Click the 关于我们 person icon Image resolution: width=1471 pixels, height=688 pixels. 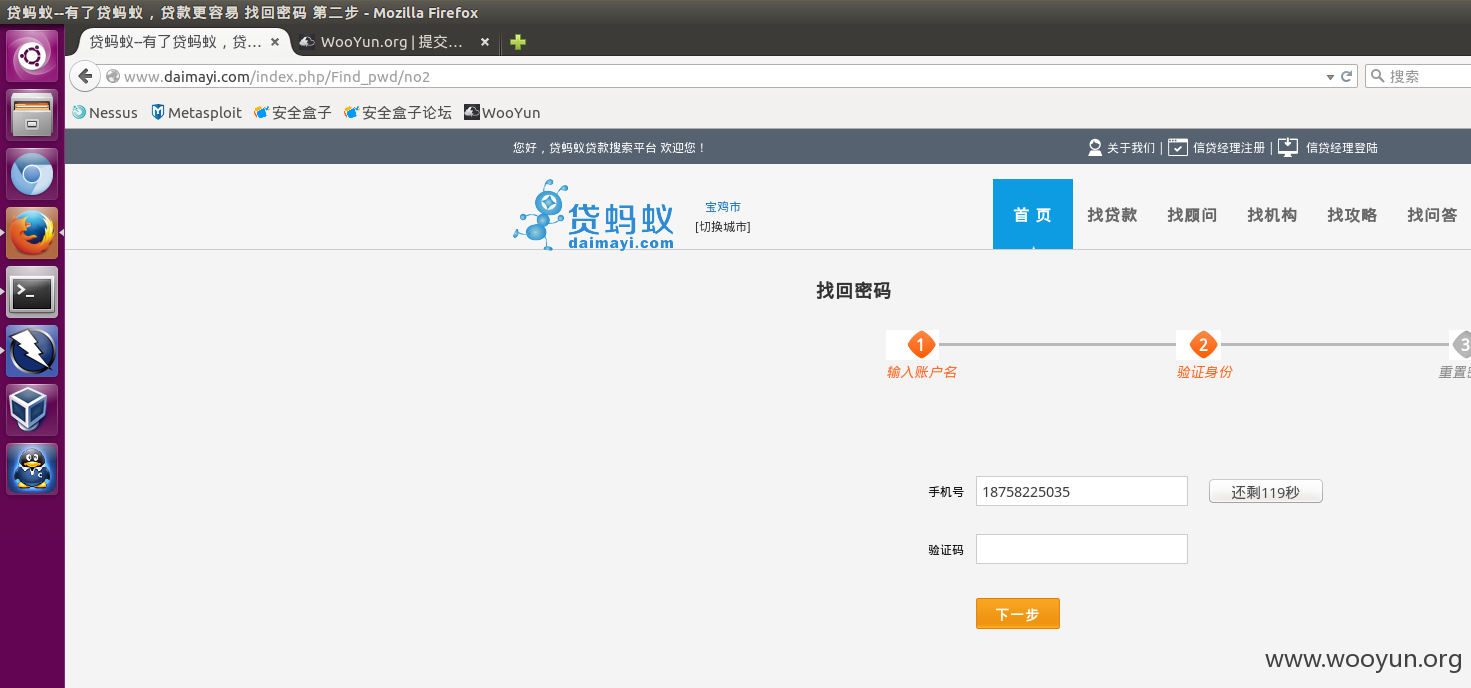tap(1095, 147)
